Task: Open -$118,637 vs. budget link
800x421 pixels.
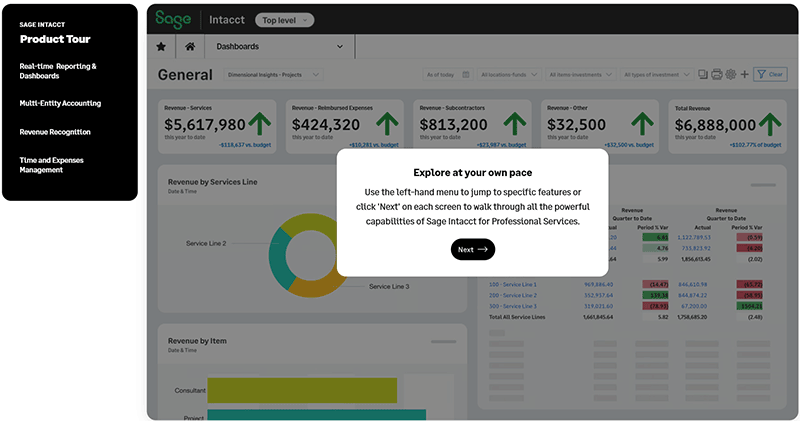Action: [245, 145]
